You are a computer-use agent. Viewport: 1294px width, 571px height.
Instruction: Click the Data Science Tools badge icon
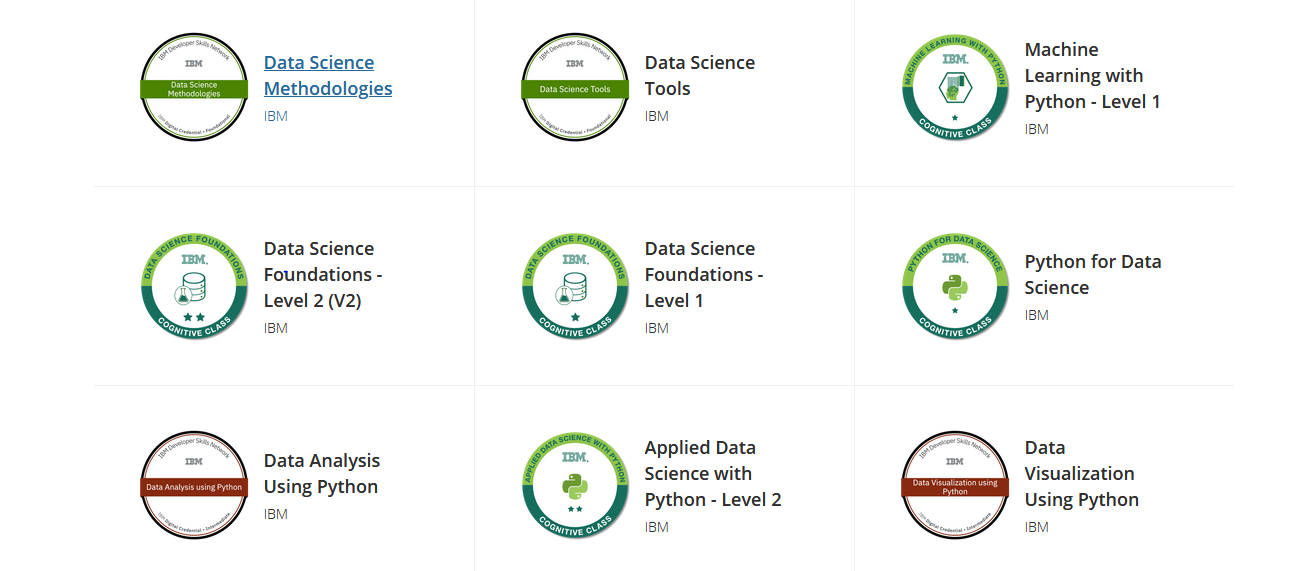click(x=575, y=88)
